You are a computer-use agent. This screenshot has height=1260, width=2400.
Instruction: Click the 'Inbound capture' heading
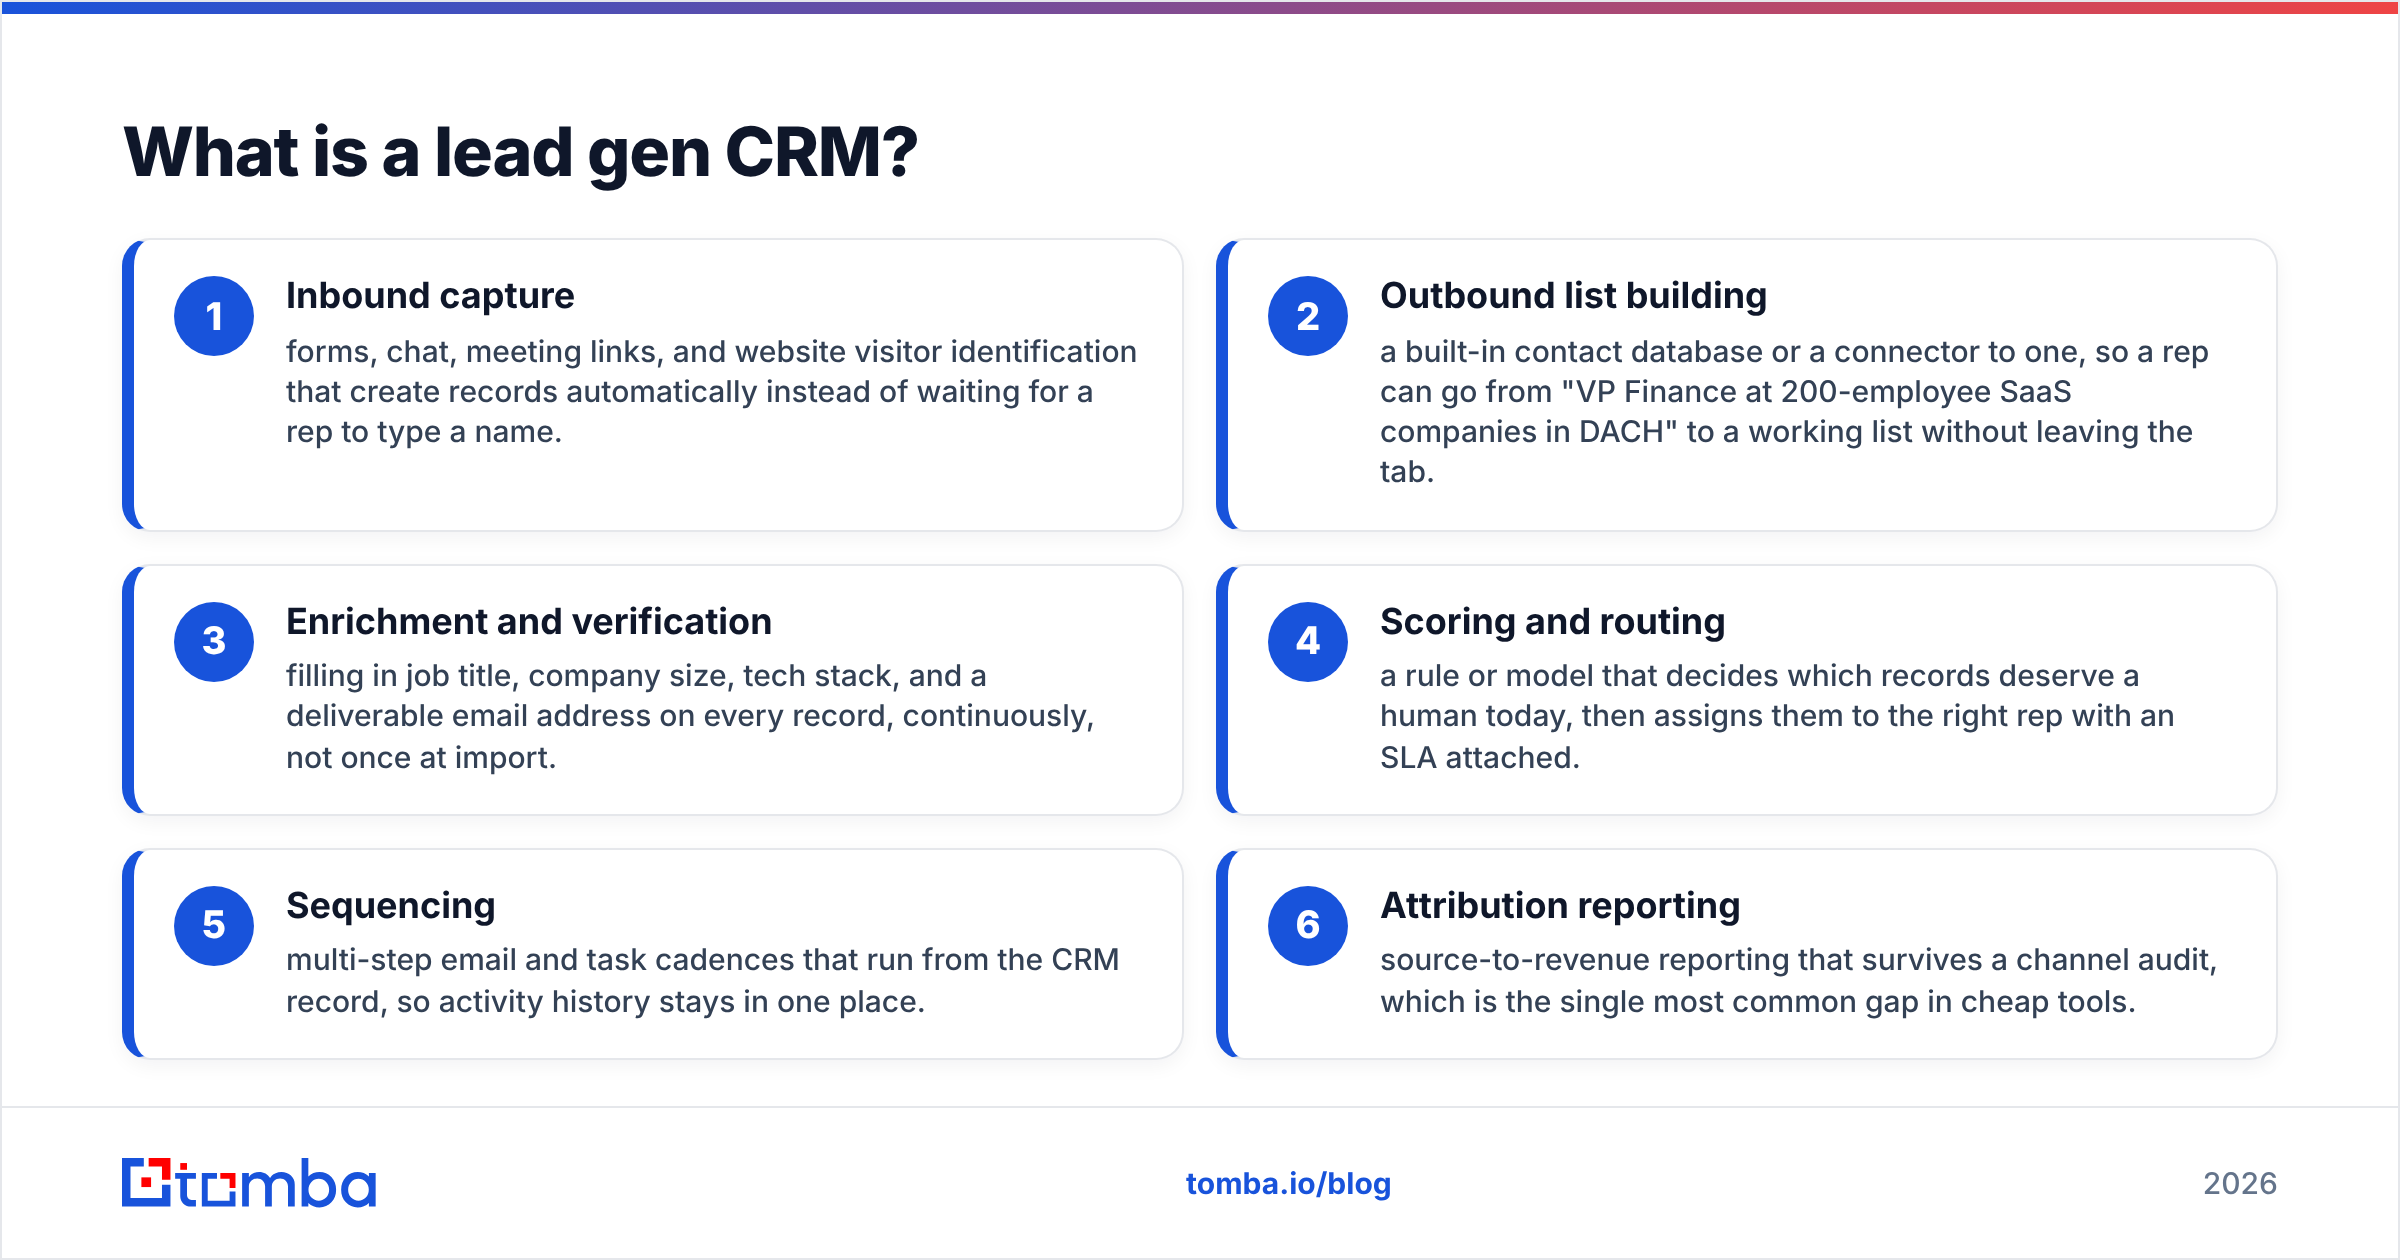coord(430,296)
